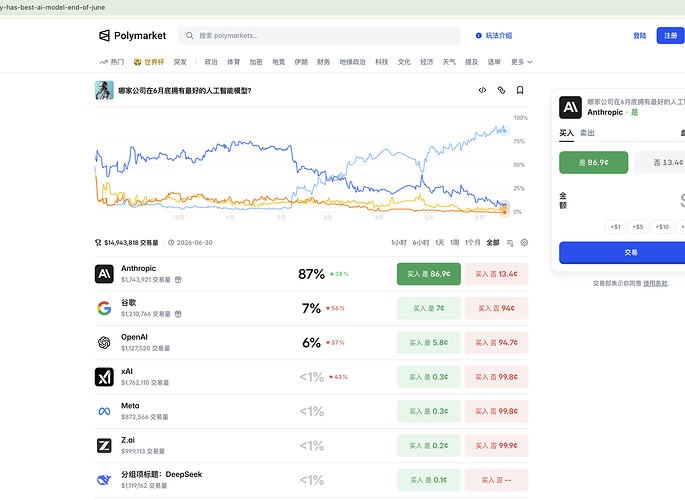Add +$5 to amount
The width and height of the screenshot is (685, 500).
[x=638, y=227]
